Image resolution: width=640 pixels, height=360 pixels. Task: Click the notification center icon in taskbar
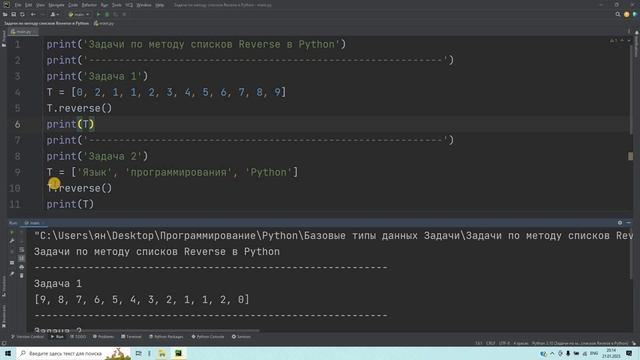click(629, 353)
